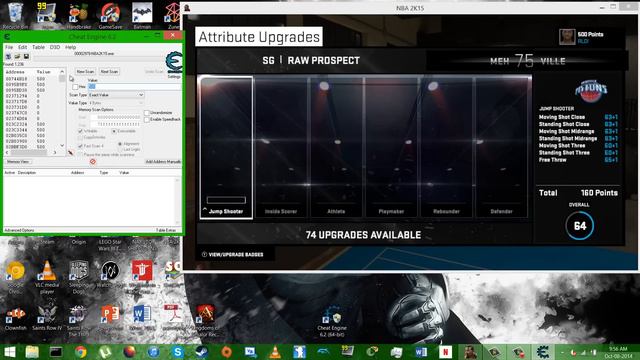The height and width of the screenshot is (360, 640).
Task: Enable Speedhack checkbox
Action: click(x=147, y=119)
